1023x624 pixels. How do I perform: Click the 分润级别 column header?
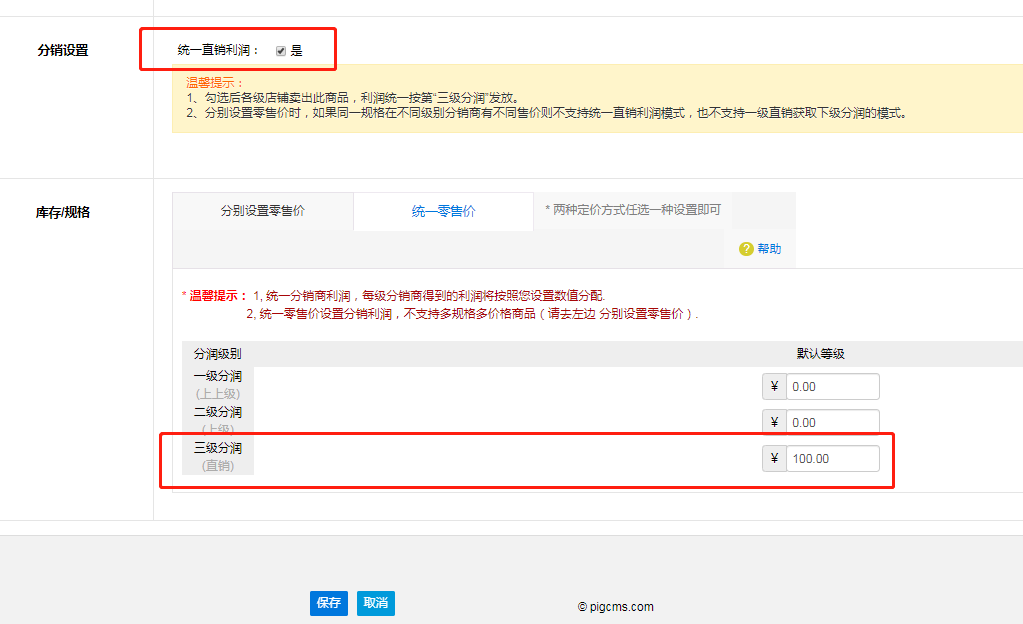pyautogui.click(x=218, y=354)
